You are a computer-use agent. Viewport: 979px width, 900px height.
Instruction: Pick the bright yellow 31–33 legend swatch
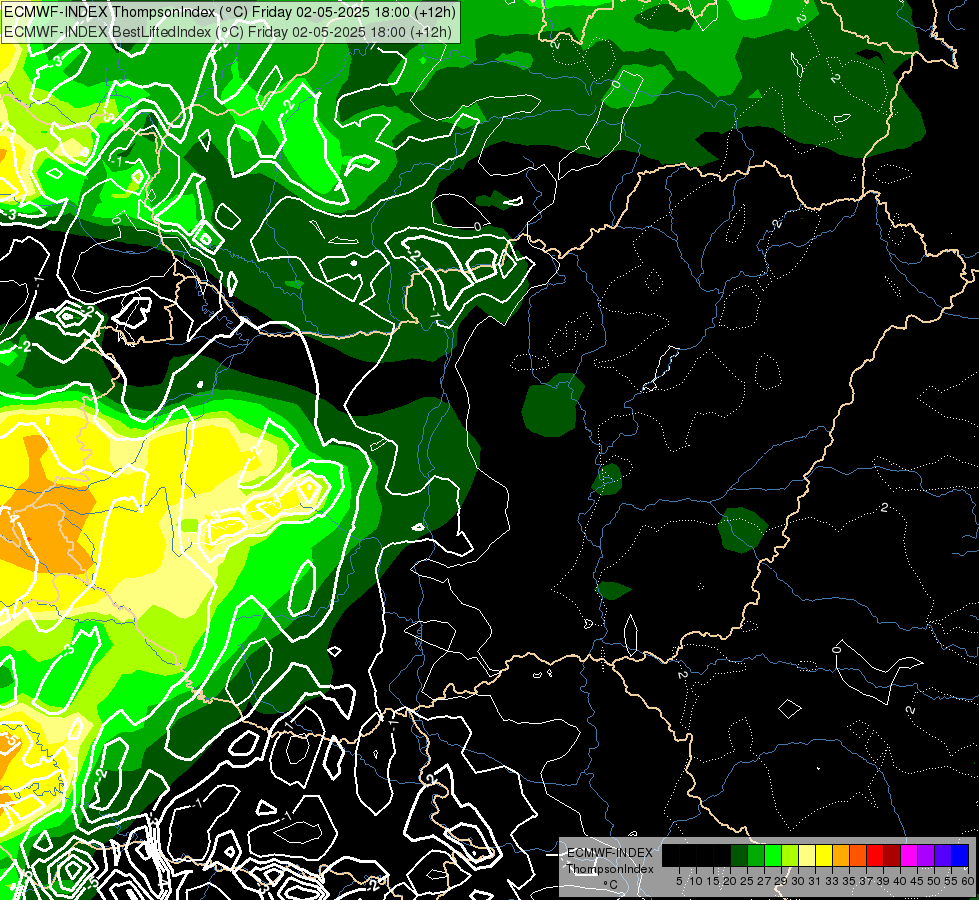(x=824, y=855)
